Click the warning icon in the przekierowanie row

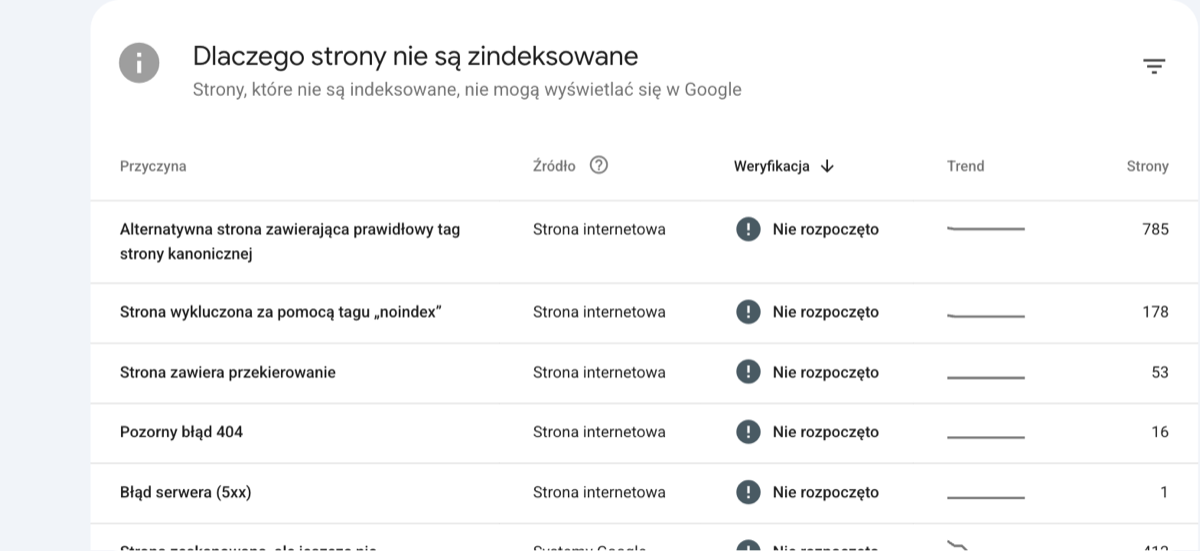[748, 372]
